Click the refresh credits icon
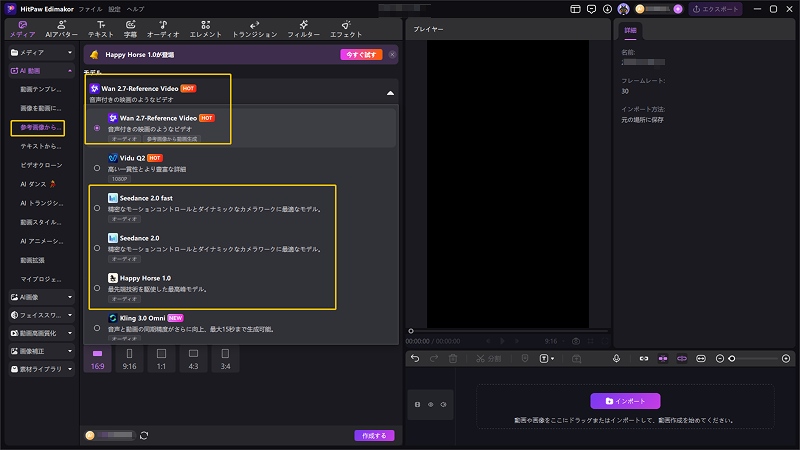Viewport: 800px width, 450px height. coord(144,435)
